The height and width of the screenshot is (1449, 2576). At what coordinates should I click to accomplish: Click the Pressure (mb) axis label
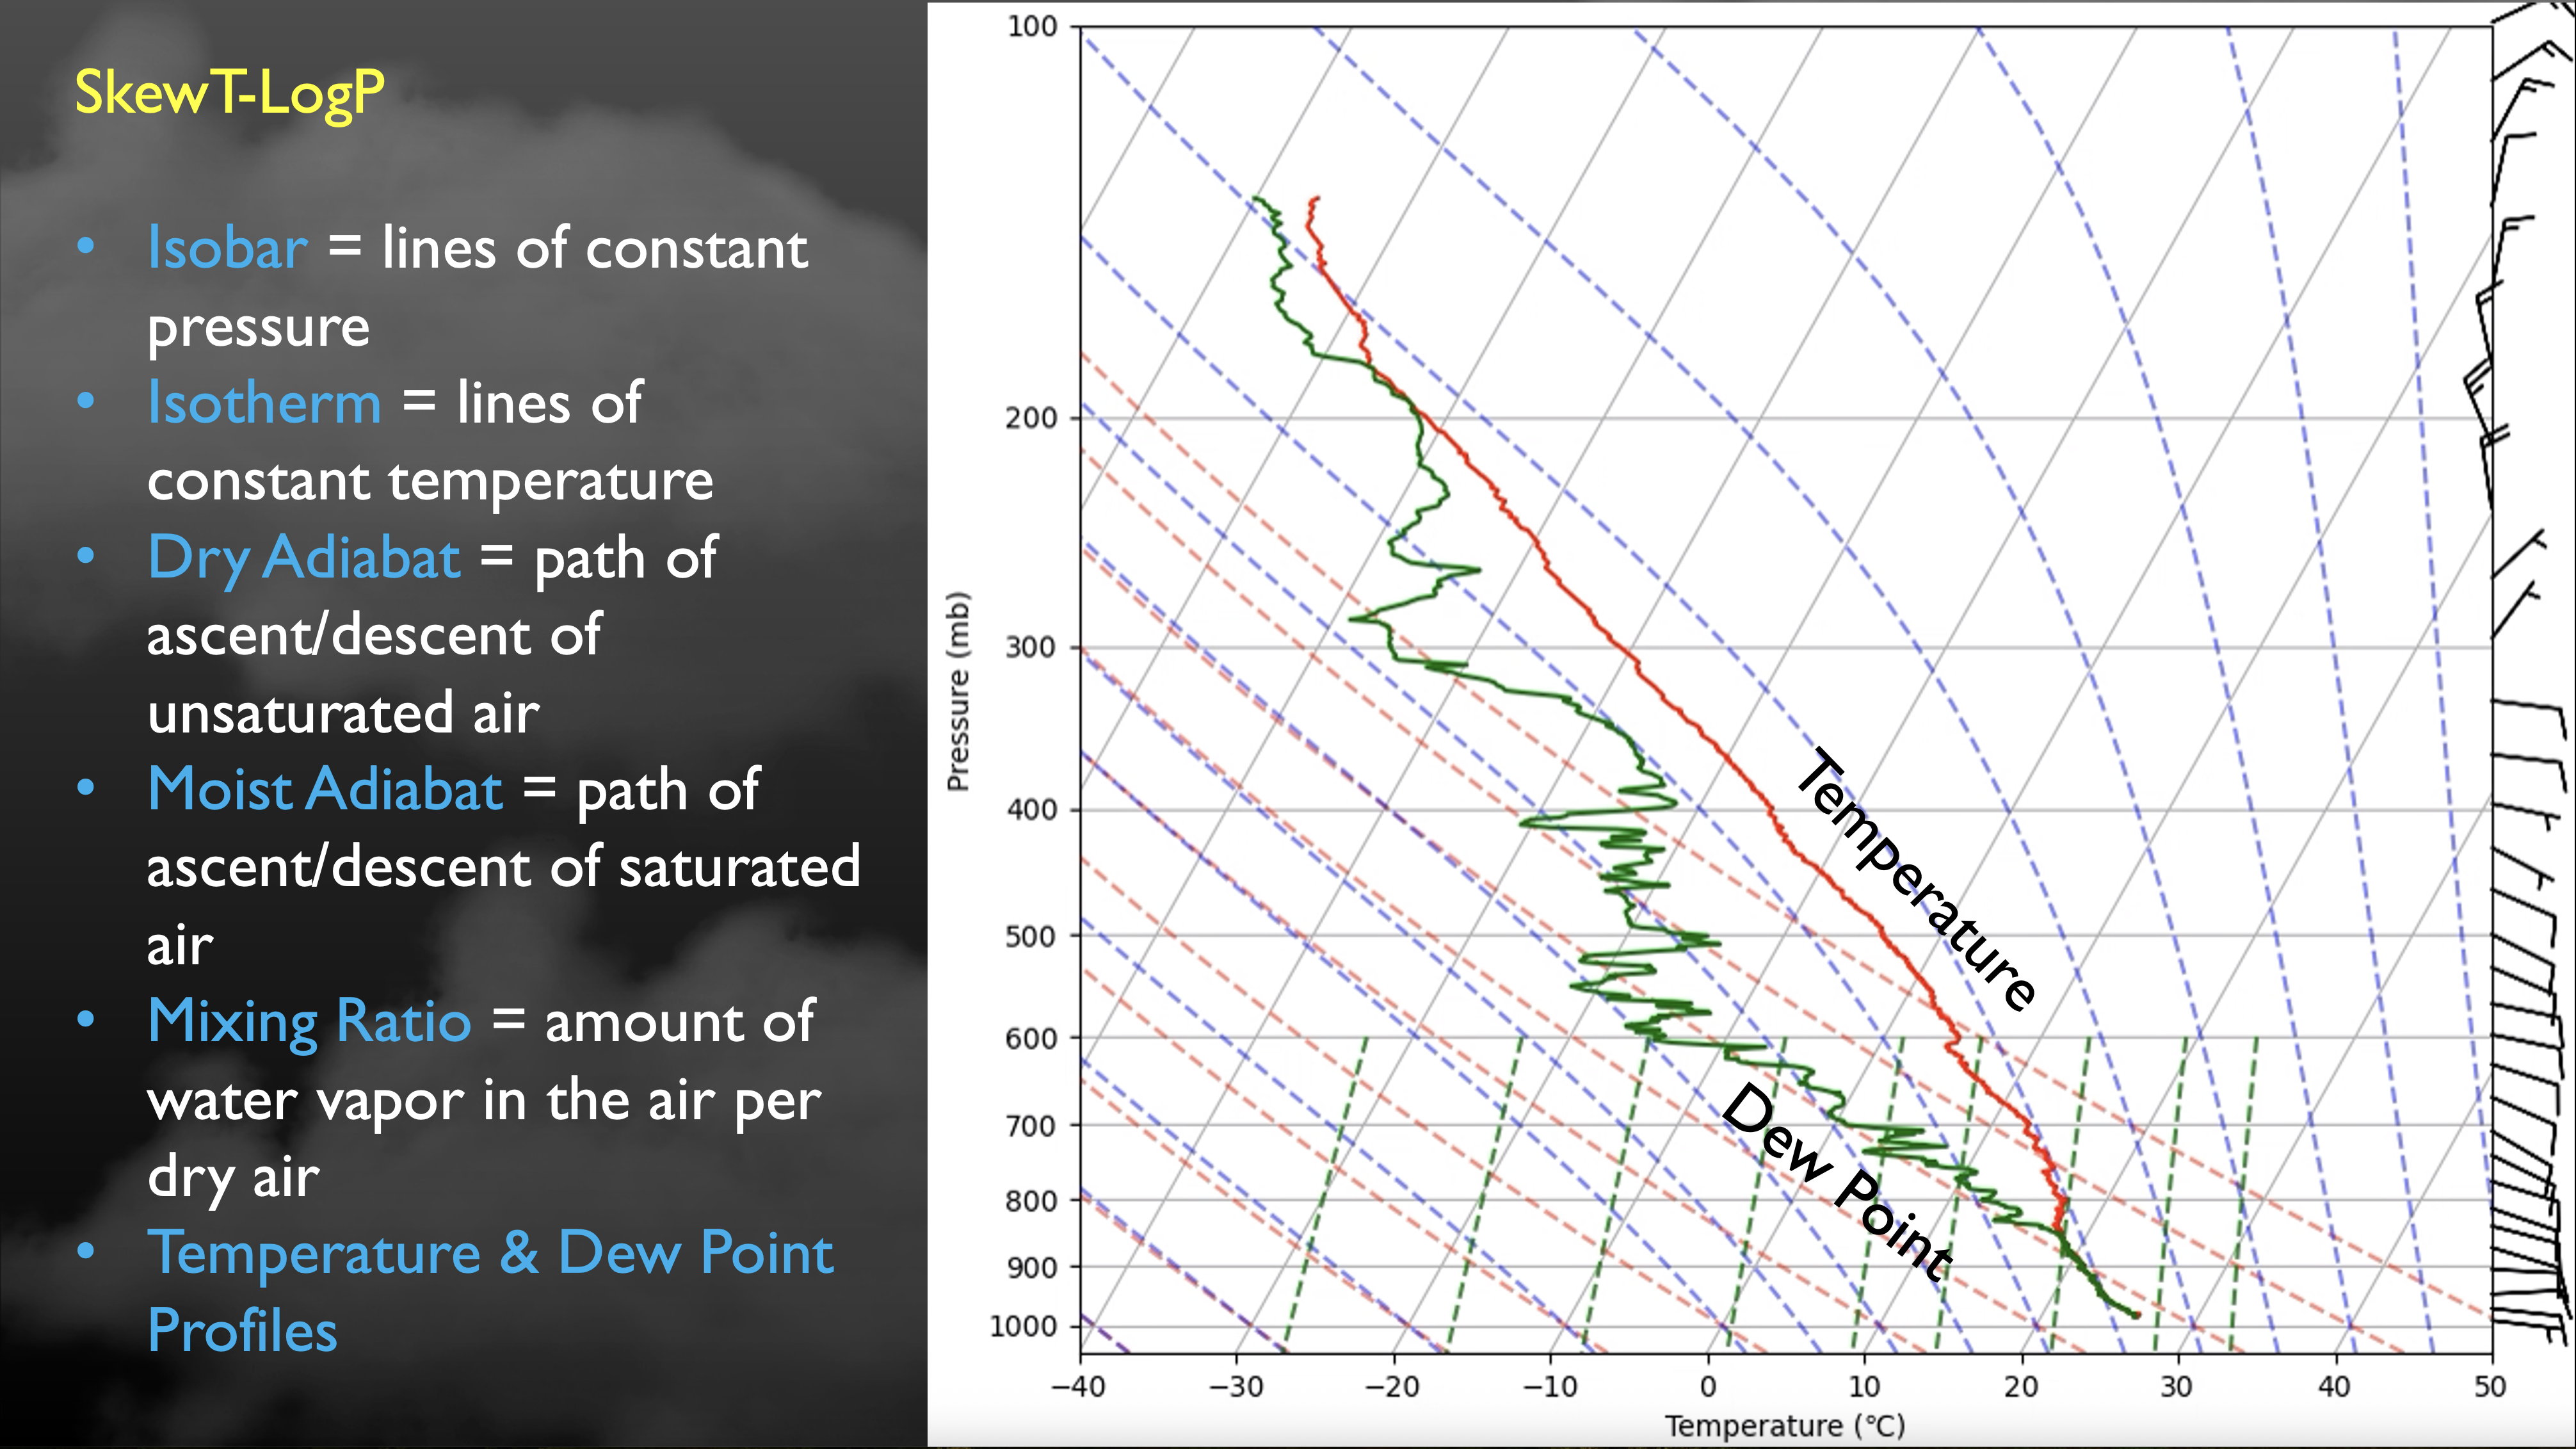pyautogui.click(x=958, y=691)
